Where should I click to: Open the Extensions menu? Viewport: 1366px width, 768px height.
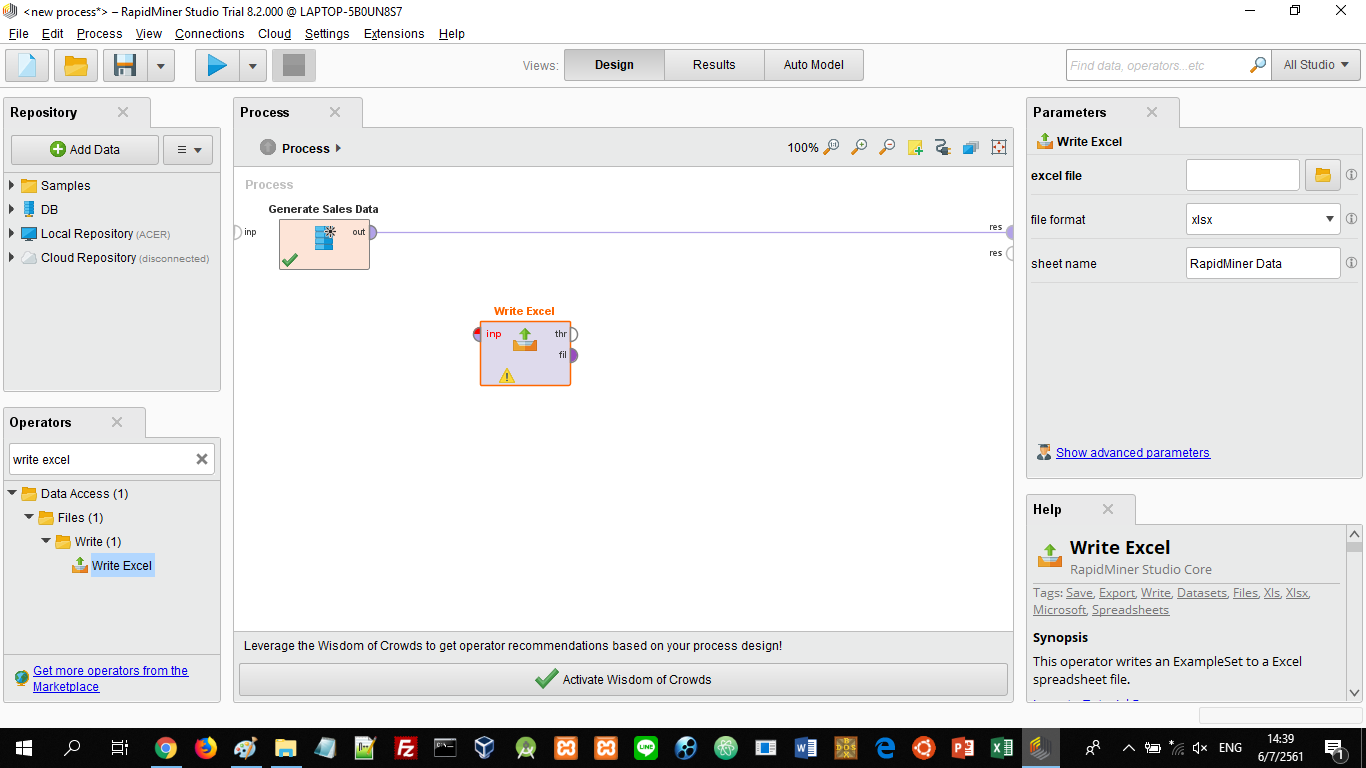[x=393, y=33]
